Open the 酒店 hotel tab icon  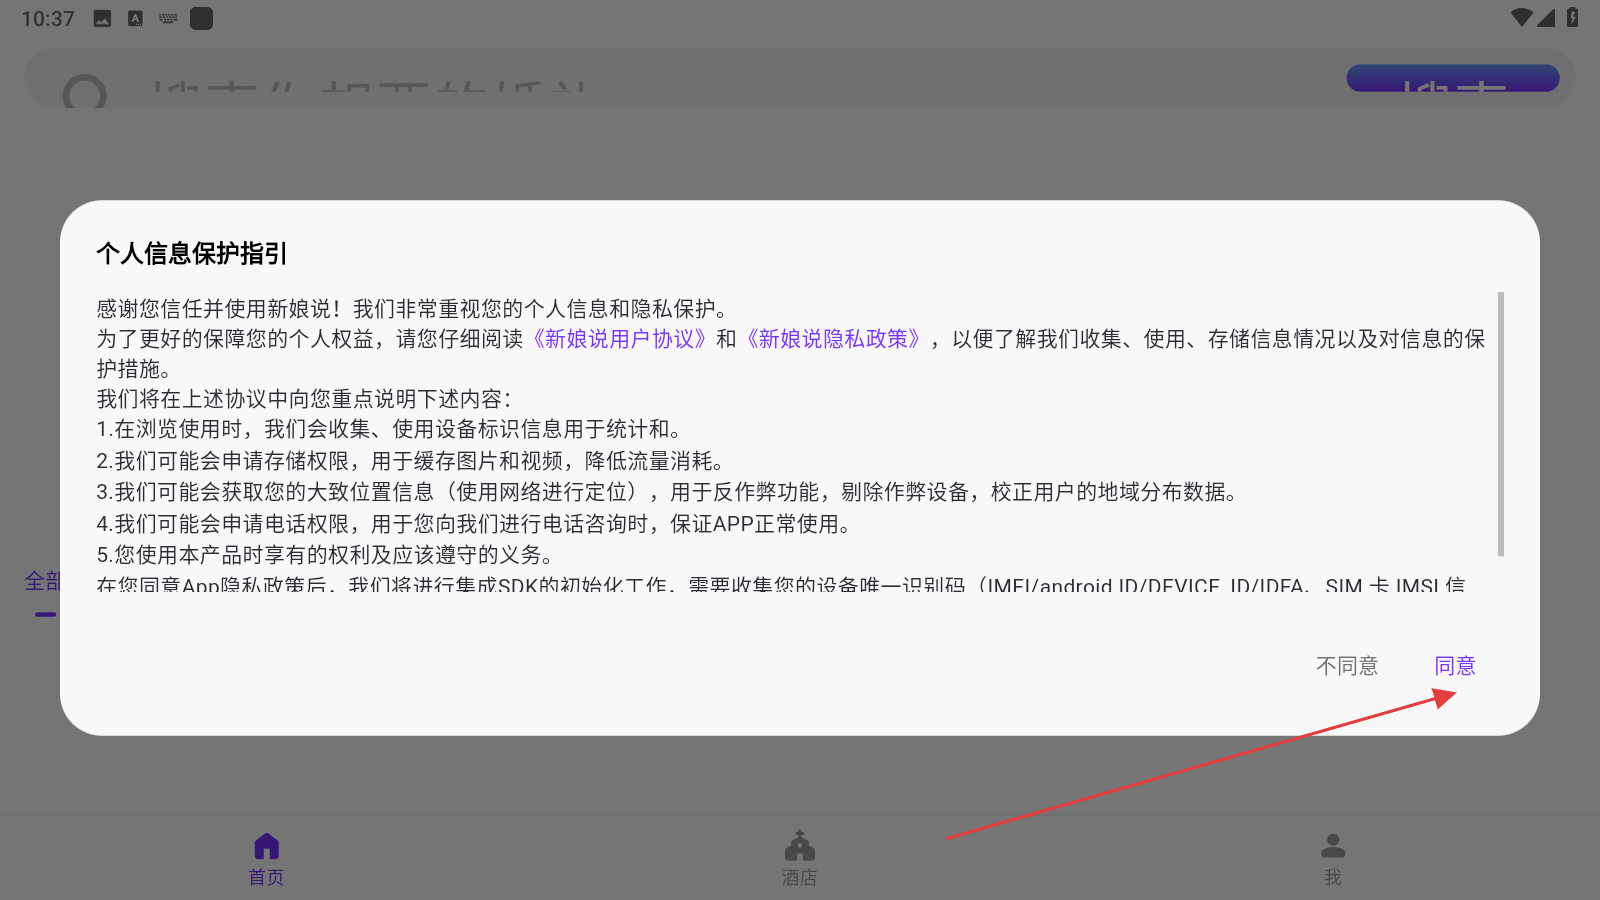click(800, 846)
